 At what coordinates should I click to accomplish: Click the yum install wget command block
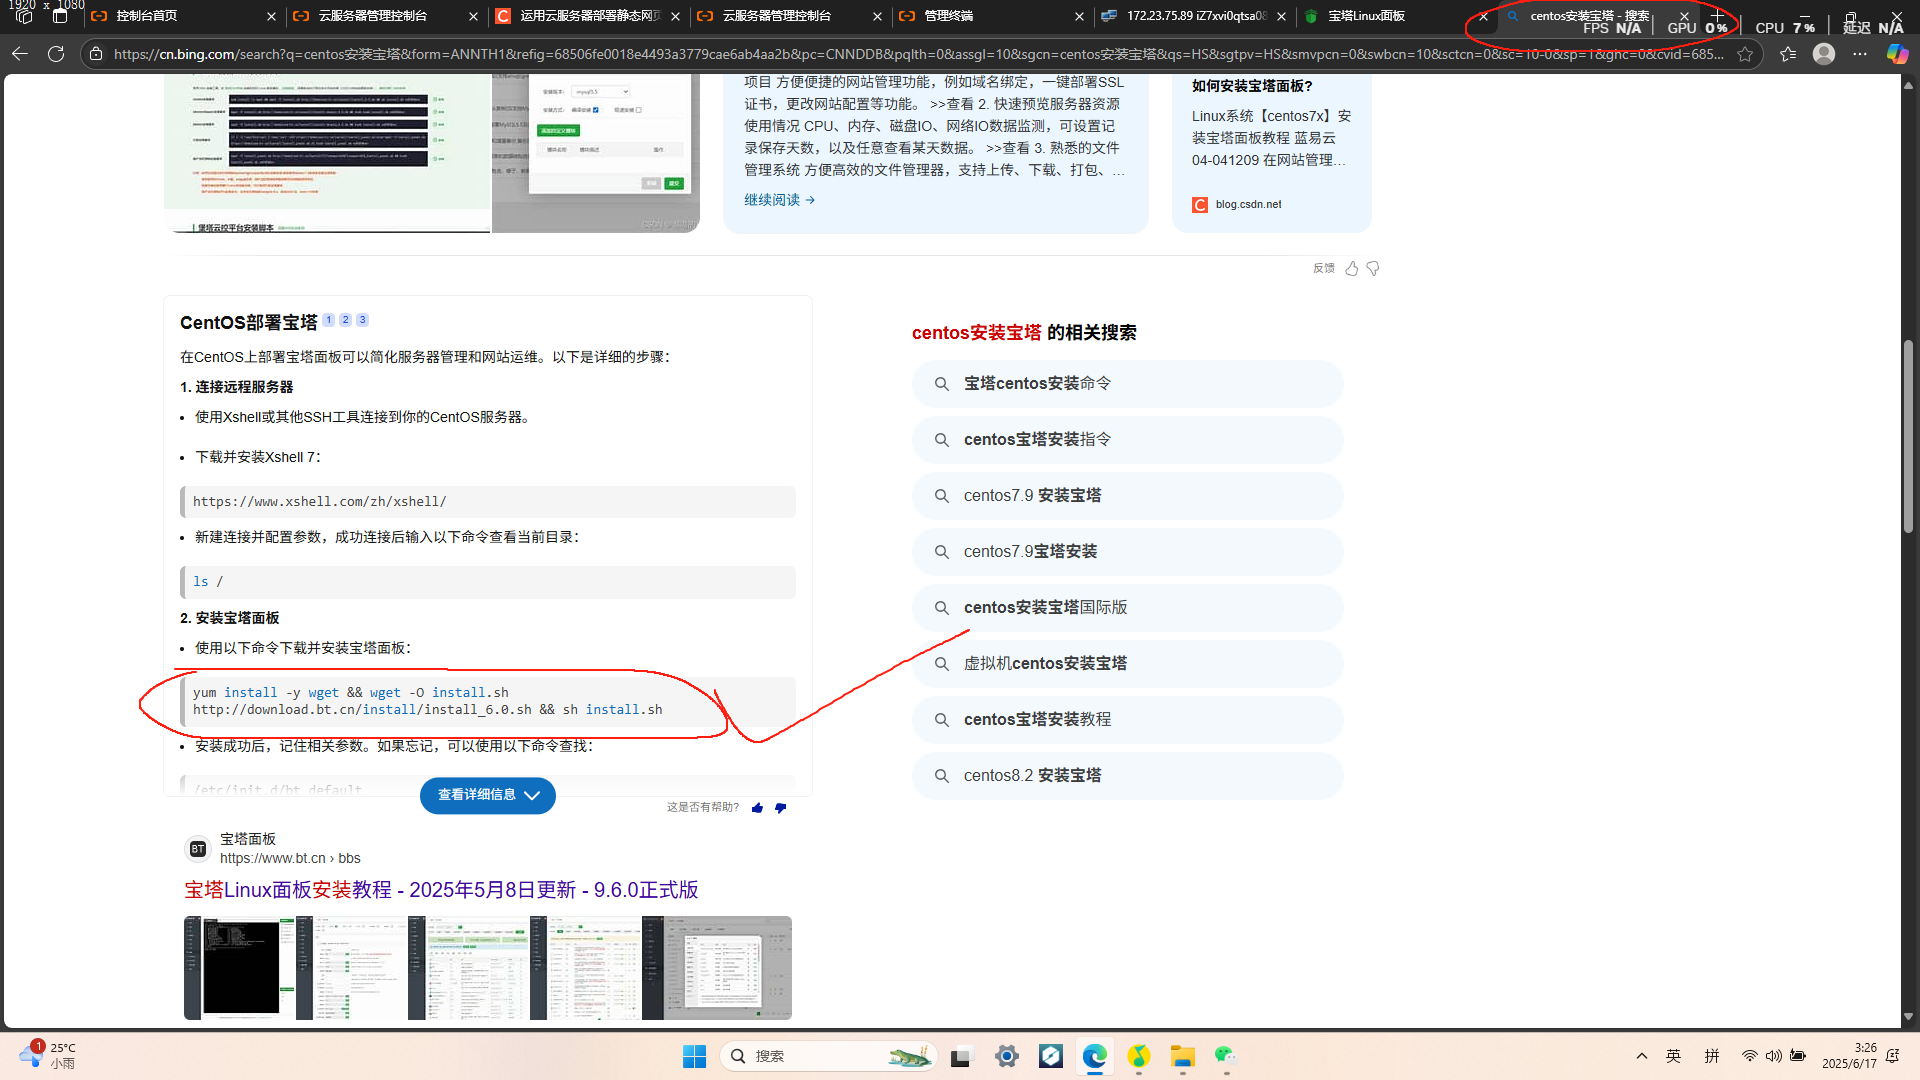pyautogui.click(x=488, y=701)
